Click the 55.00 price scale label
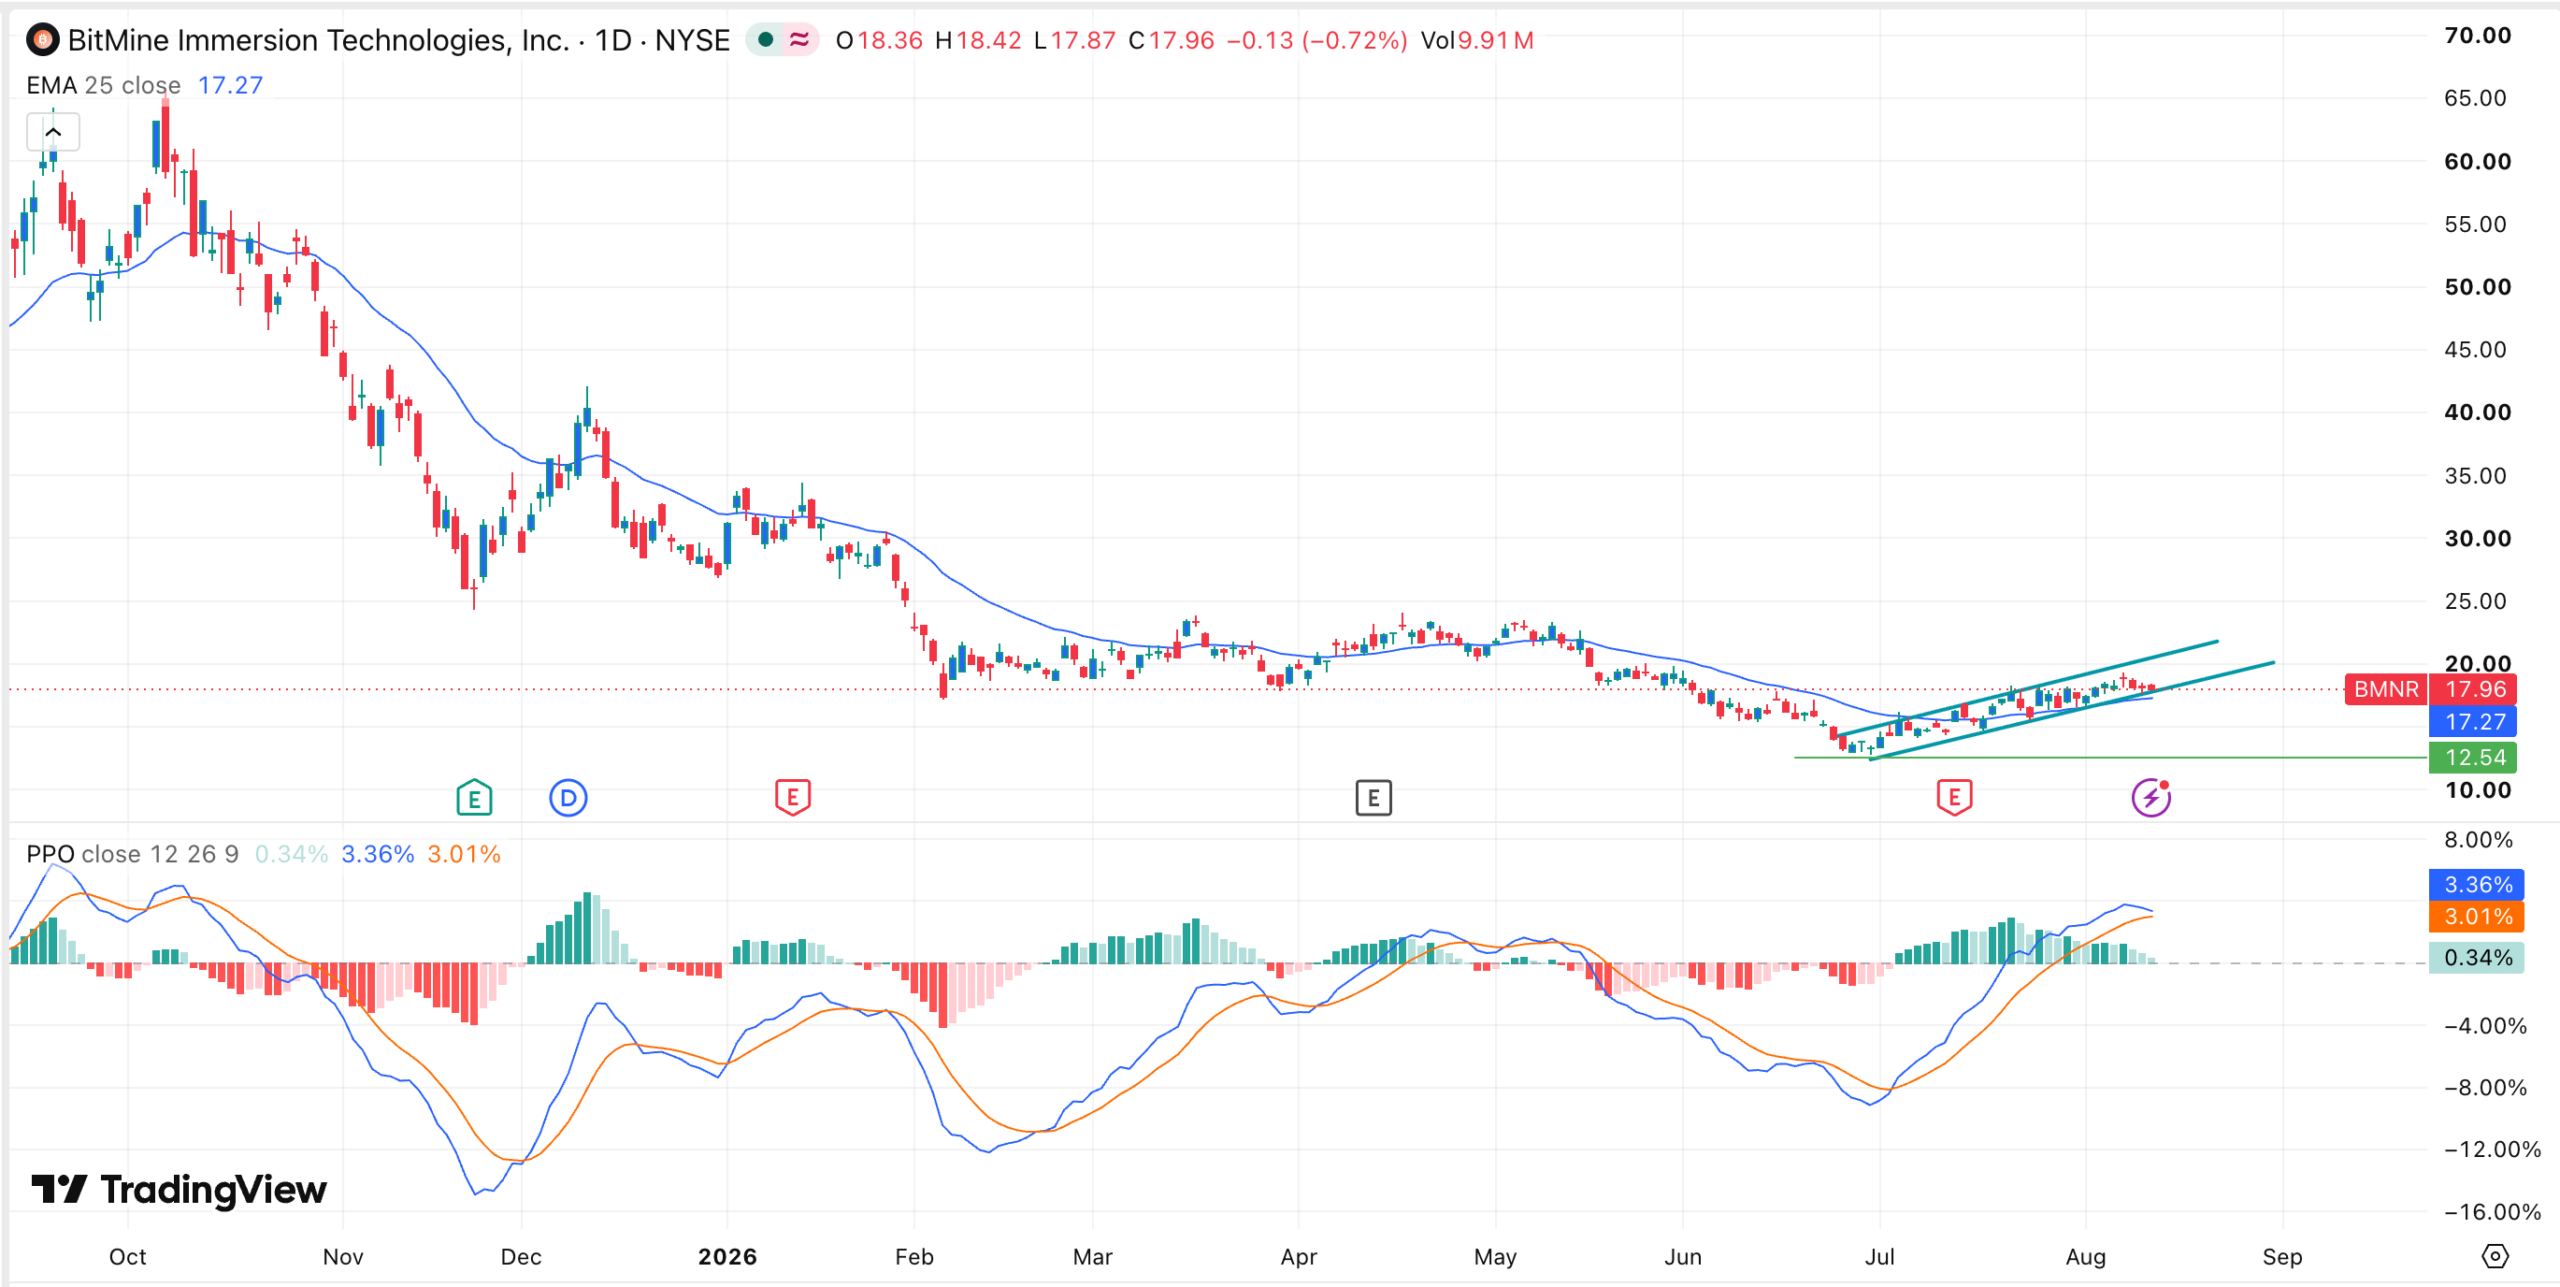This screenshot has height=1287, width=2560. (2477, 224)
